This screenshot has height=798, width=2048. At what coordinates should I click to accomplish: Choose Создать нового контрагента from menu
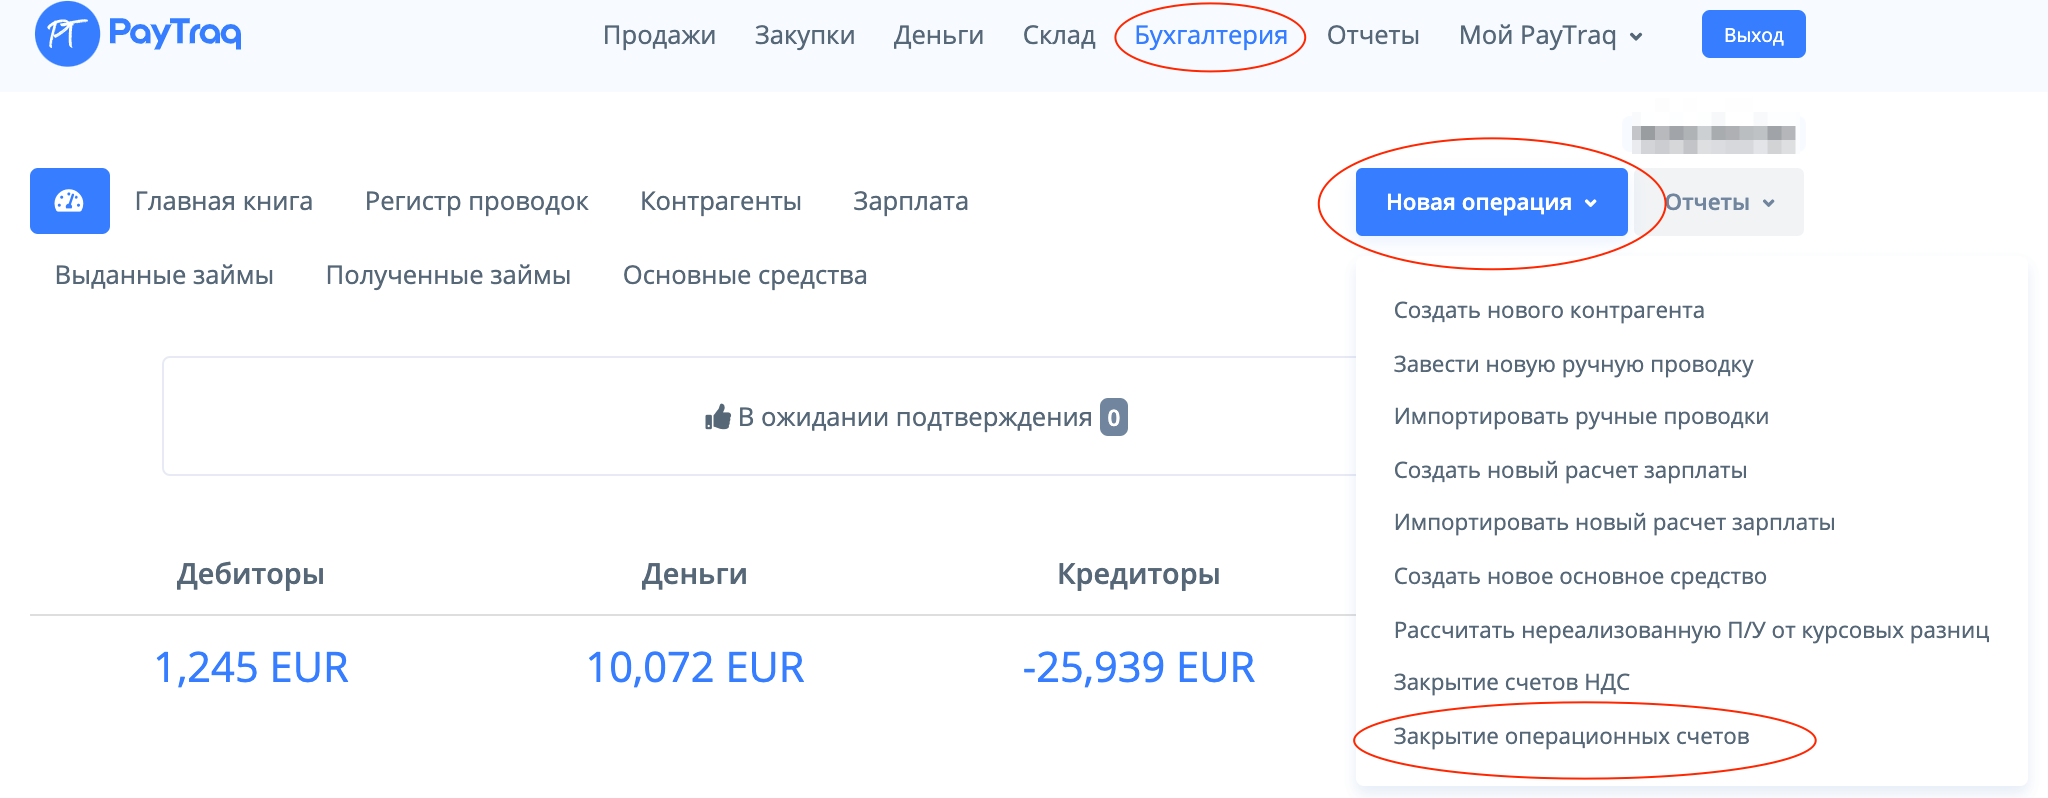click(x=1548, y=311)
